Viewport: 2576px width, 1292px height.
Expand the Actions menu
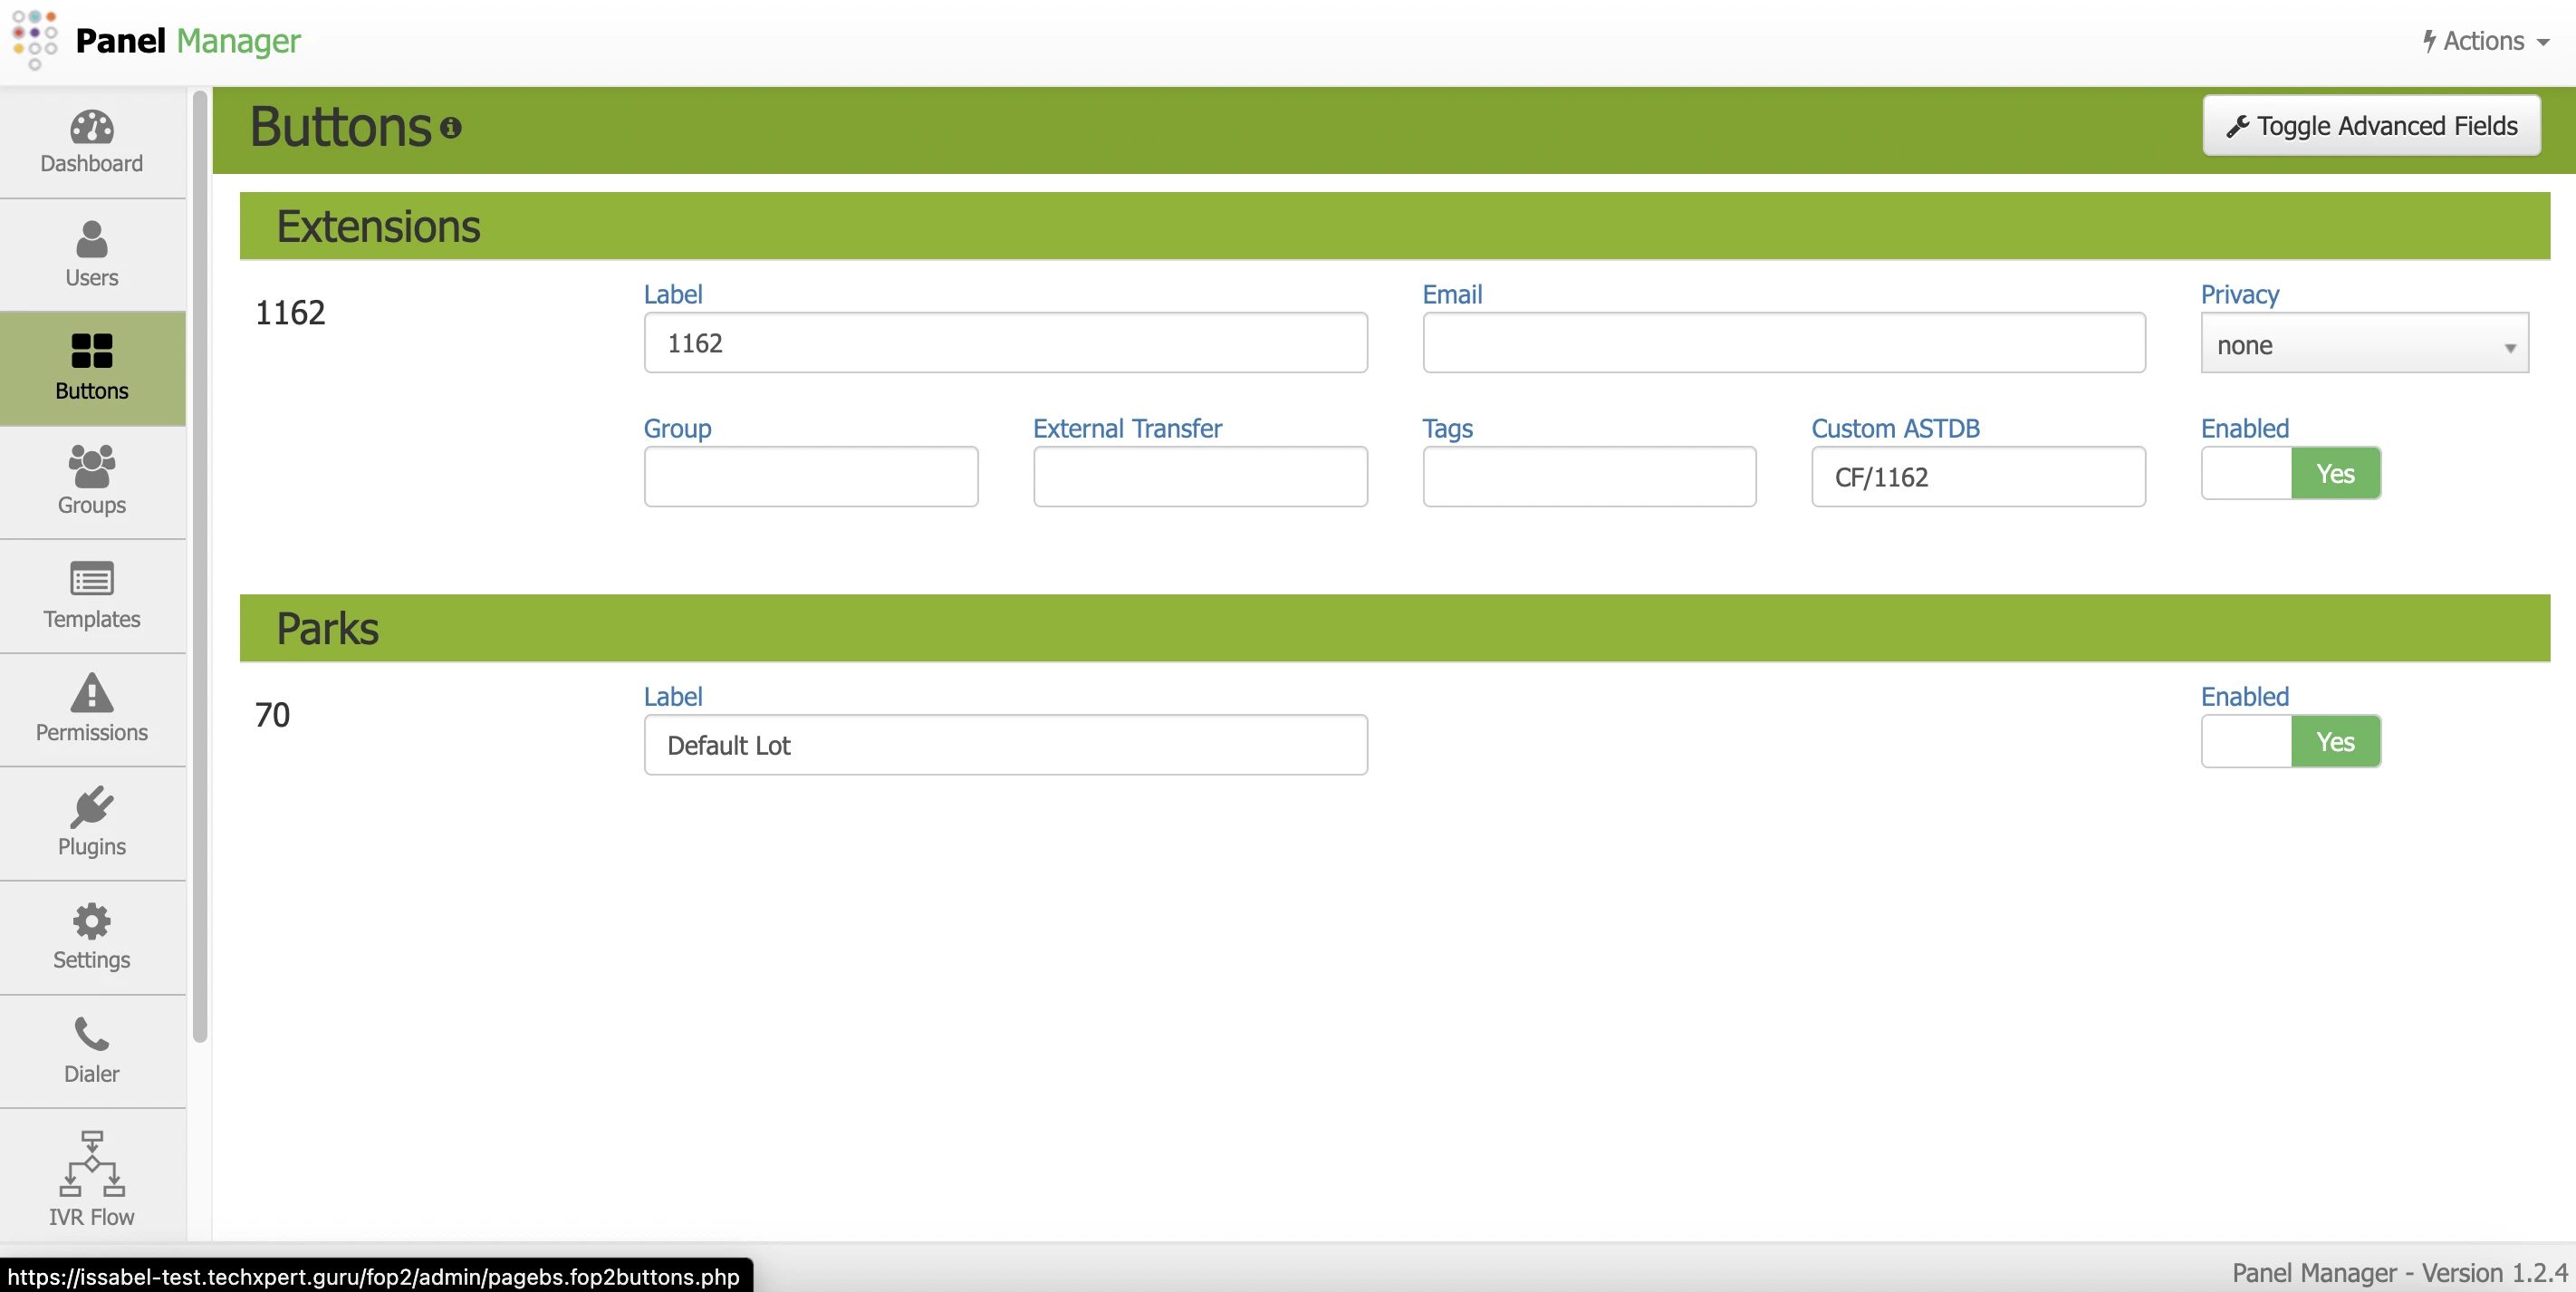2485,41
